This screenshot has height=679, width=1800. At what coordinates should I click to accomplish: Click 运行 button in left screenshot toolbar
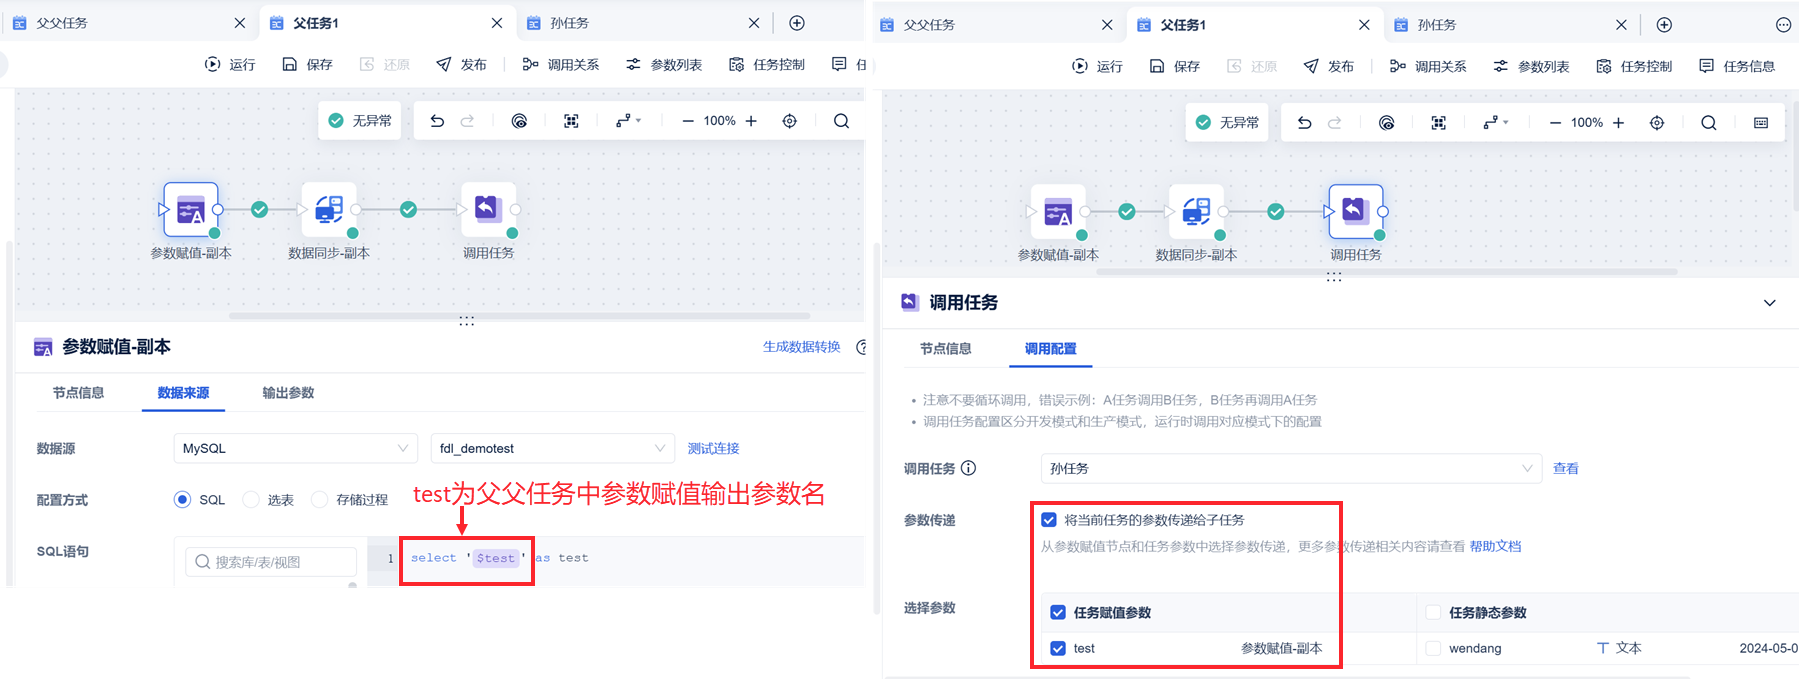(230, 64)
